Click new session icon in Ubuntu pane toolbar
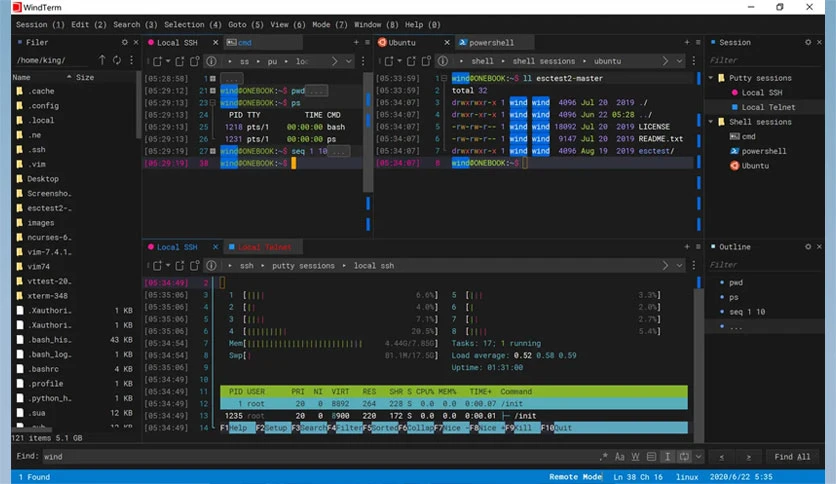Viewport: 836px width, 484px height. (x=389, y=61)
